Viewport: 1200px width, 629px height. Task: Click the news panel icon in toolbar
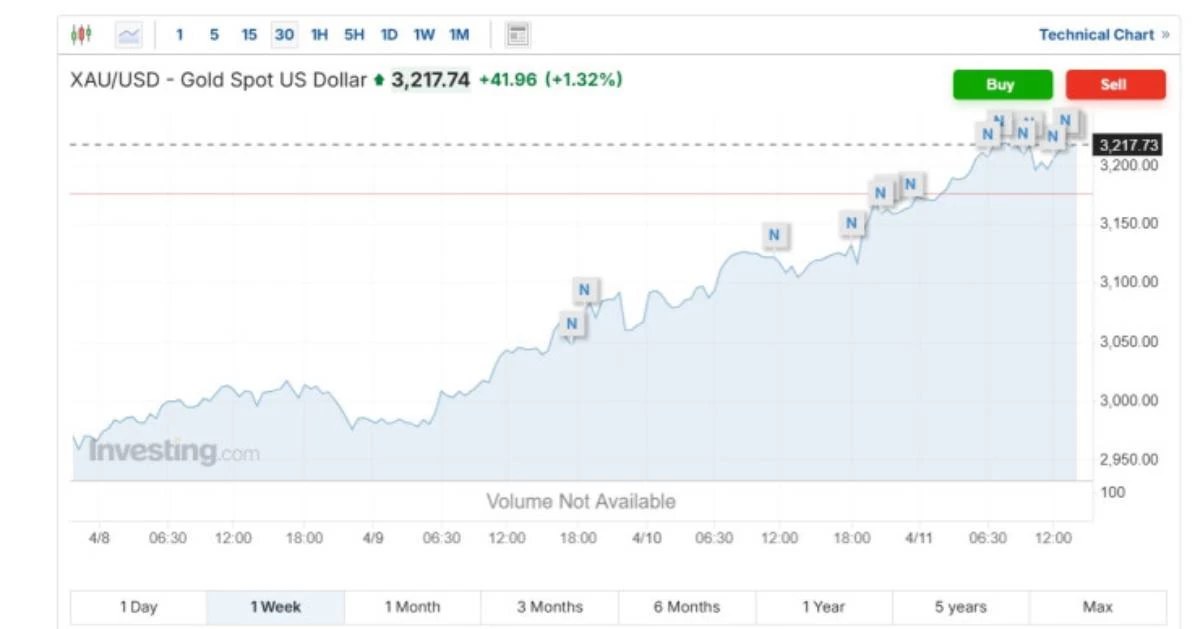(x=517, y=35)
